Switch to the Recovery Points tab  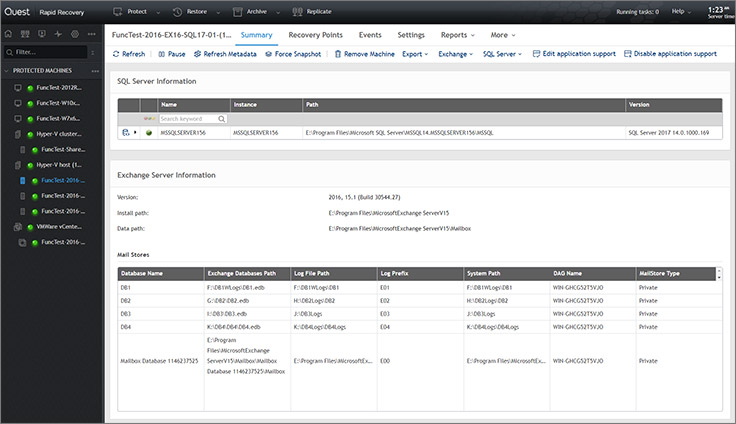coord(315,35)
